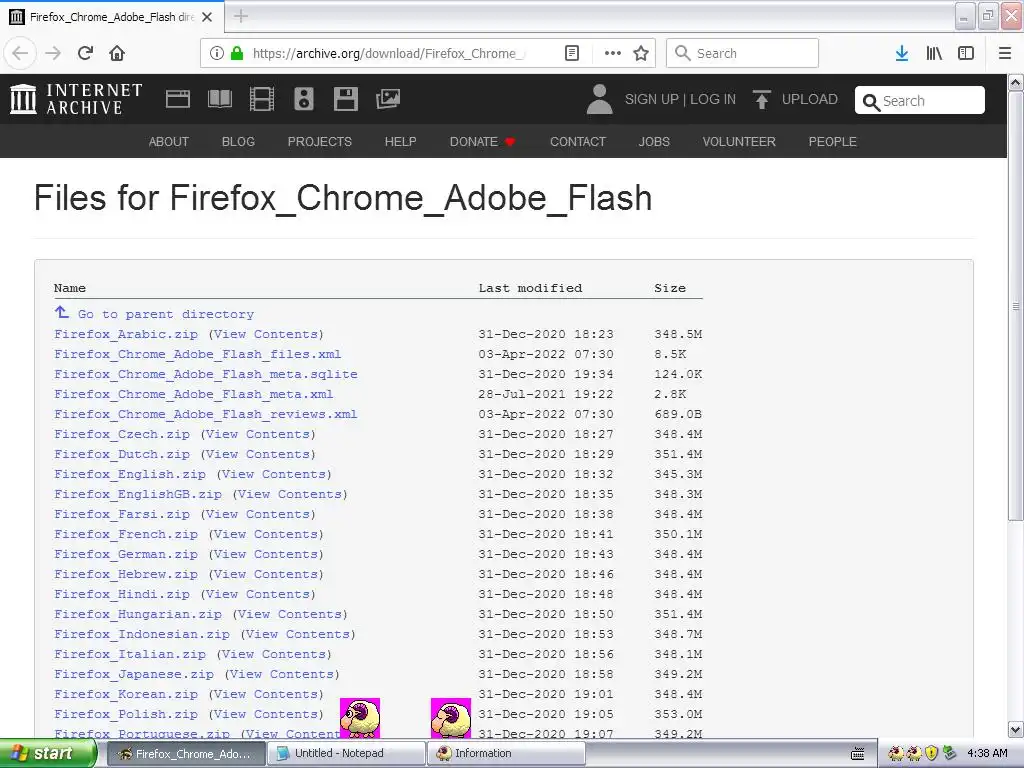1024x768 pixels.
Task: Focus the Firefox toolbar Search box
Action: point(742,53)
